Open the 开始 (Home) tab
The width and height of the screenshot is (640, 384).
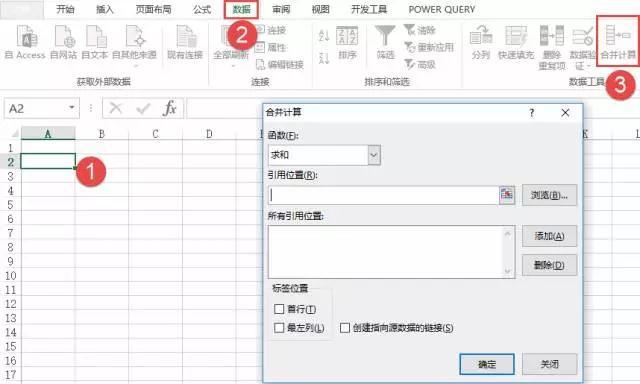pos(65,9)
